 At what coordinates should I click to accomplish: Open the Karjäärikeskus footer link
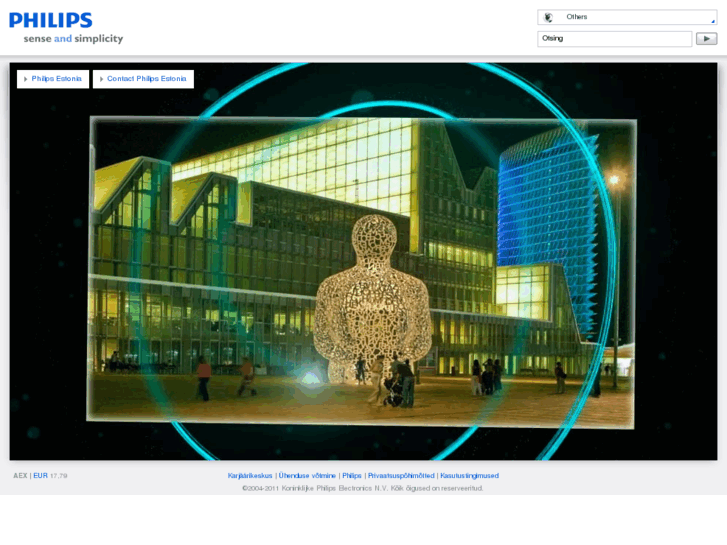pyautogui.click(x=250, y=475)
